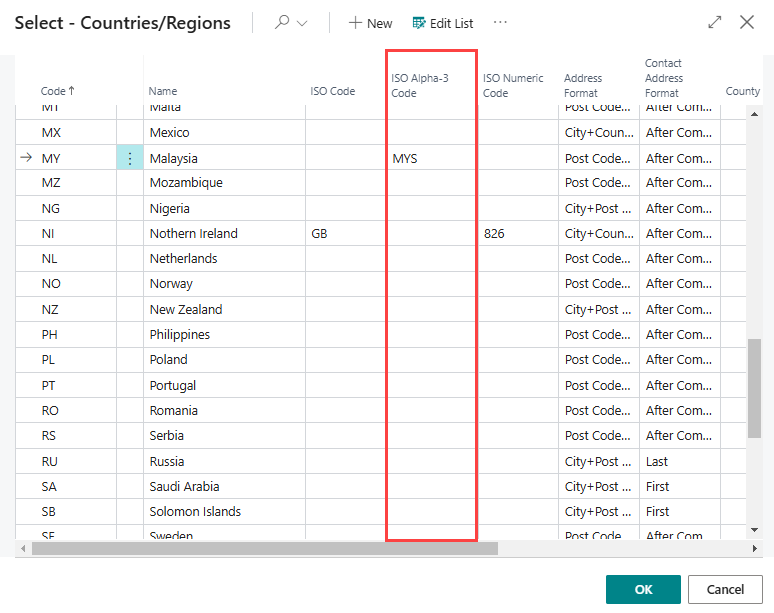Image resolution: width=774 pixels, height=613 pixels.
Task: Sort by the Code column header
Action: coord(58,91)
